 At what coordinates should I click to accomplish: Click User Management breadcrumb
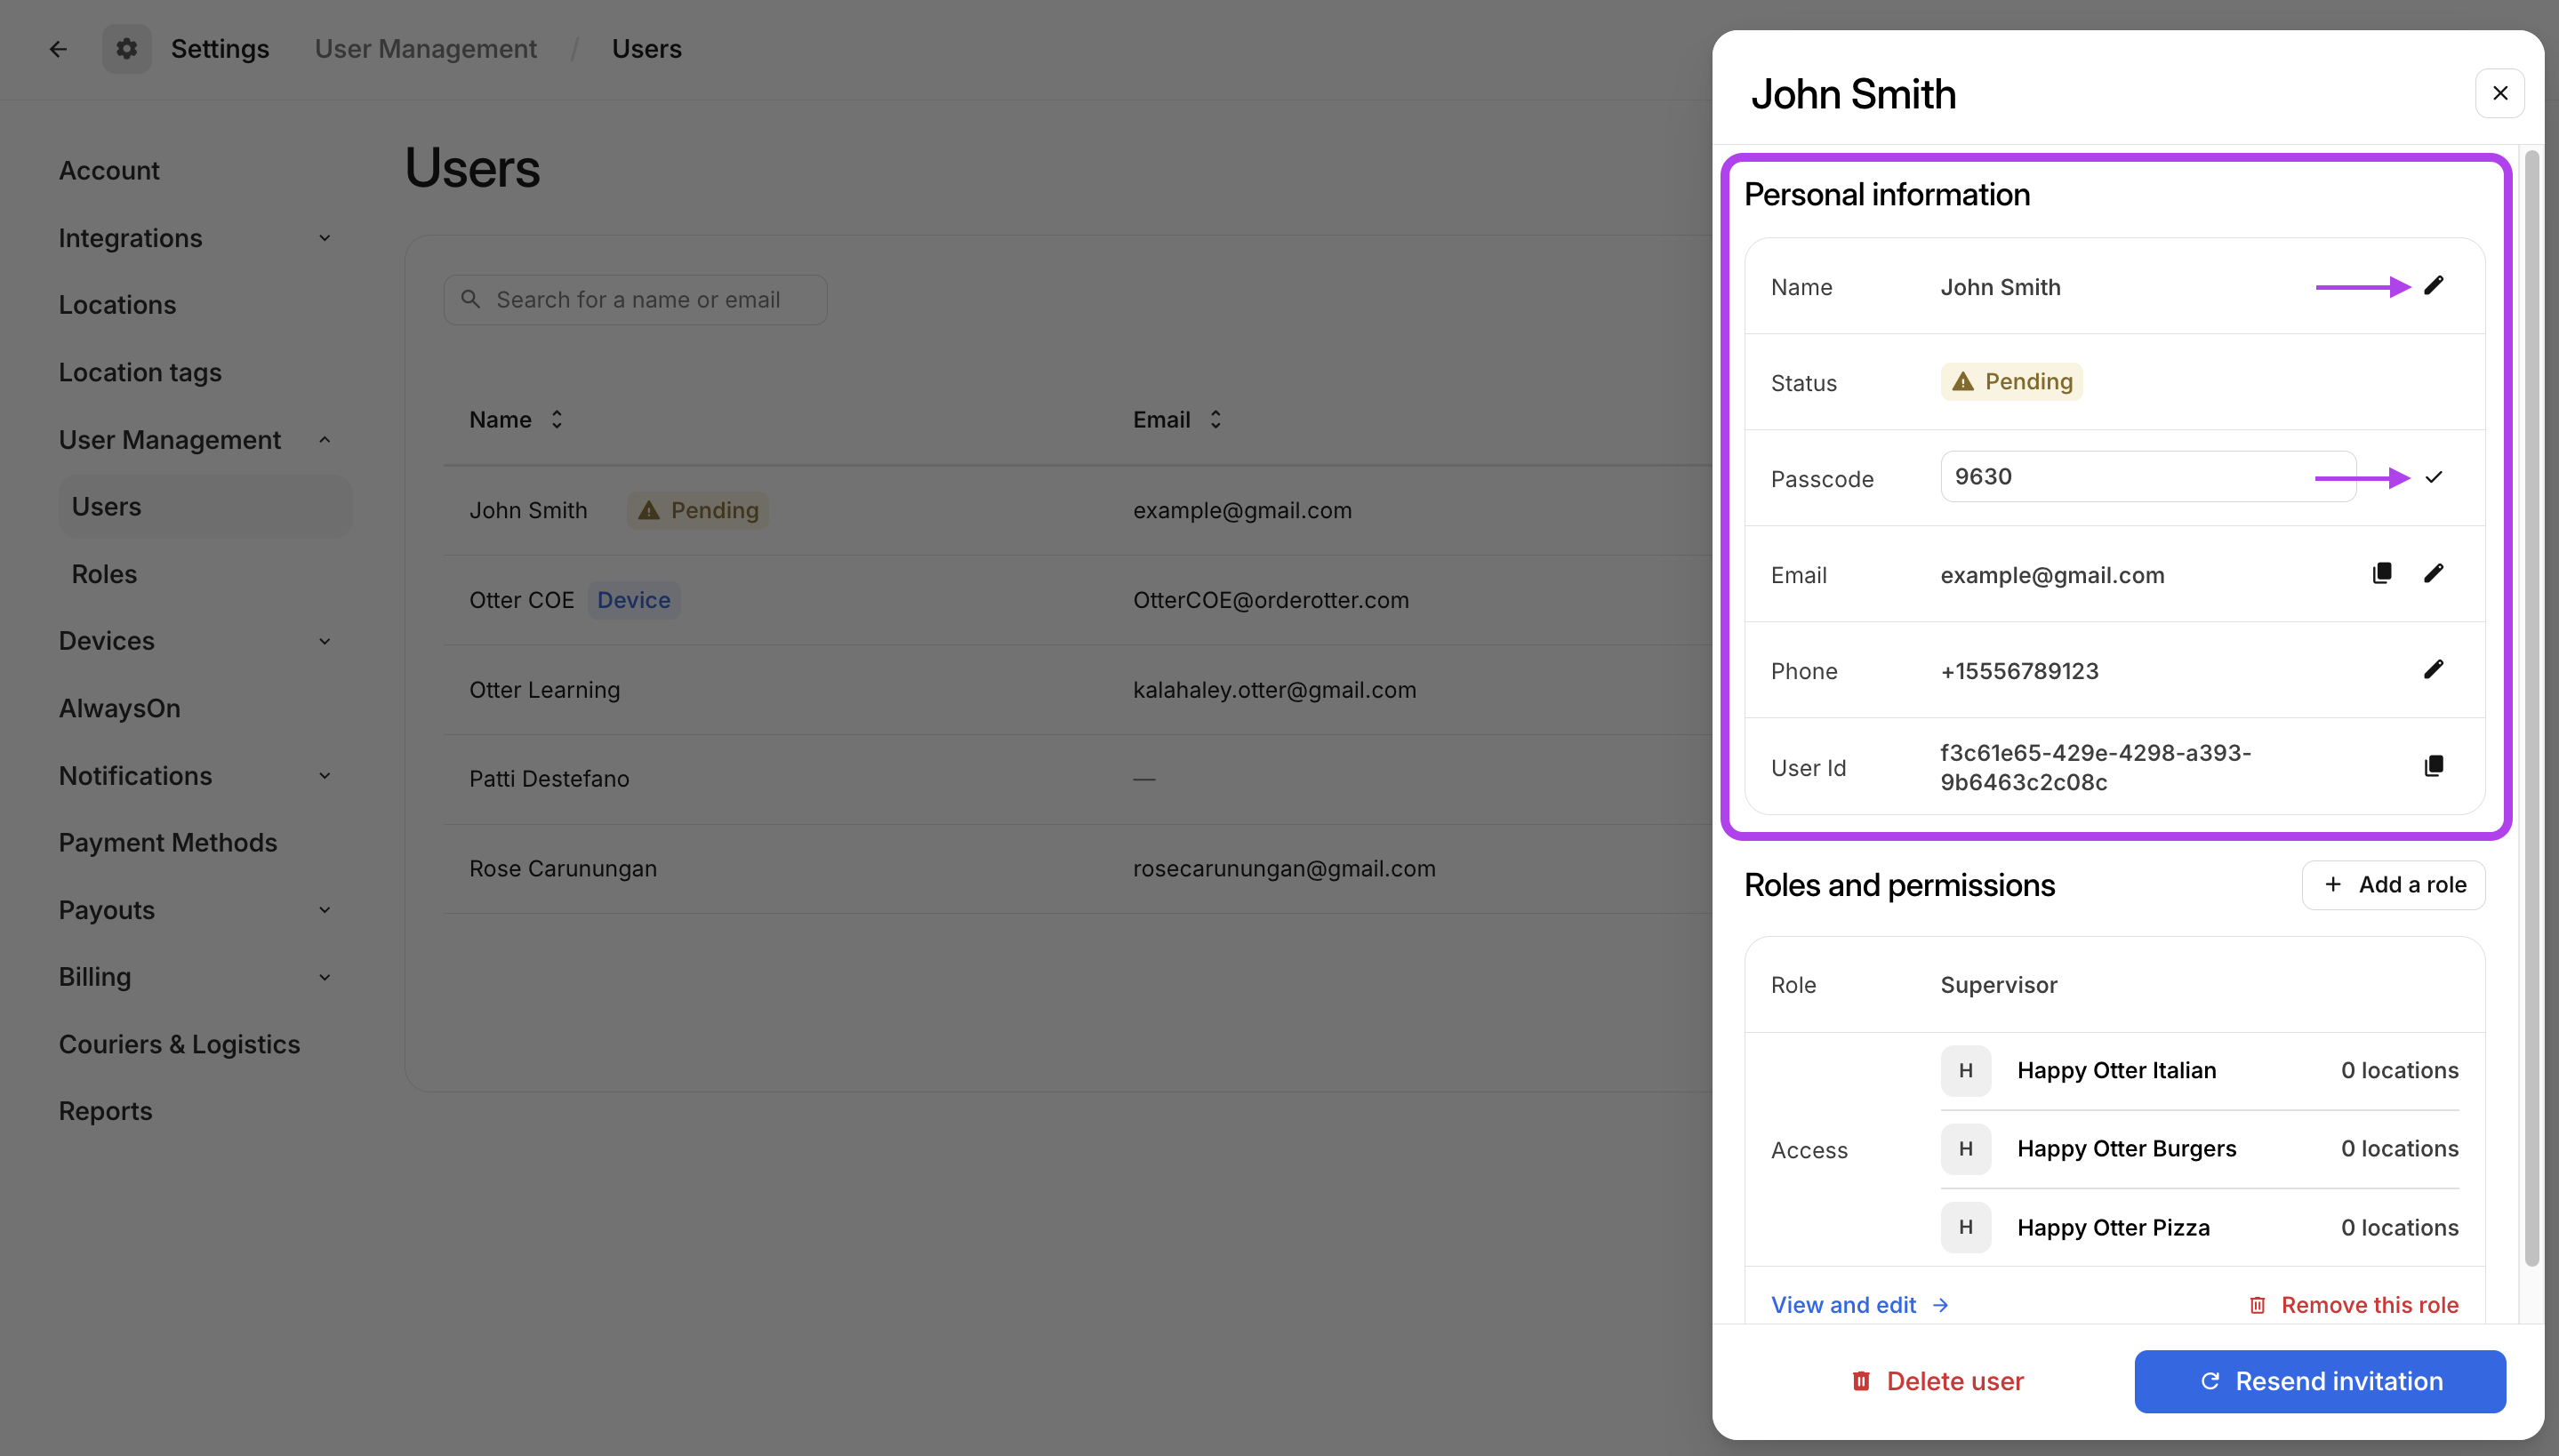click(x=425, y=48)
